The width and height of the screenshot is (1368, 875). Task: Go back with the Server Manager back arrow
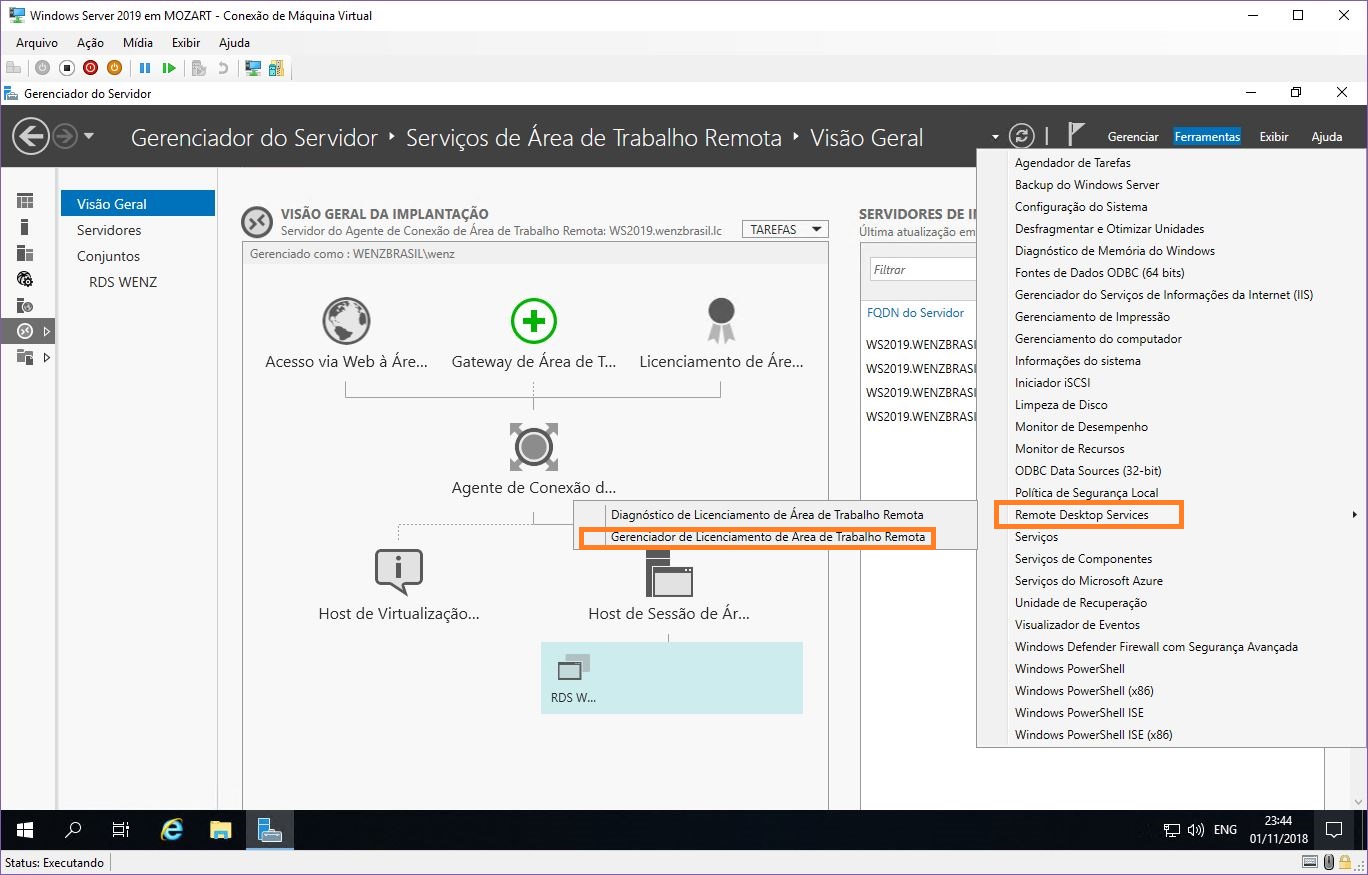click(31, 136)
